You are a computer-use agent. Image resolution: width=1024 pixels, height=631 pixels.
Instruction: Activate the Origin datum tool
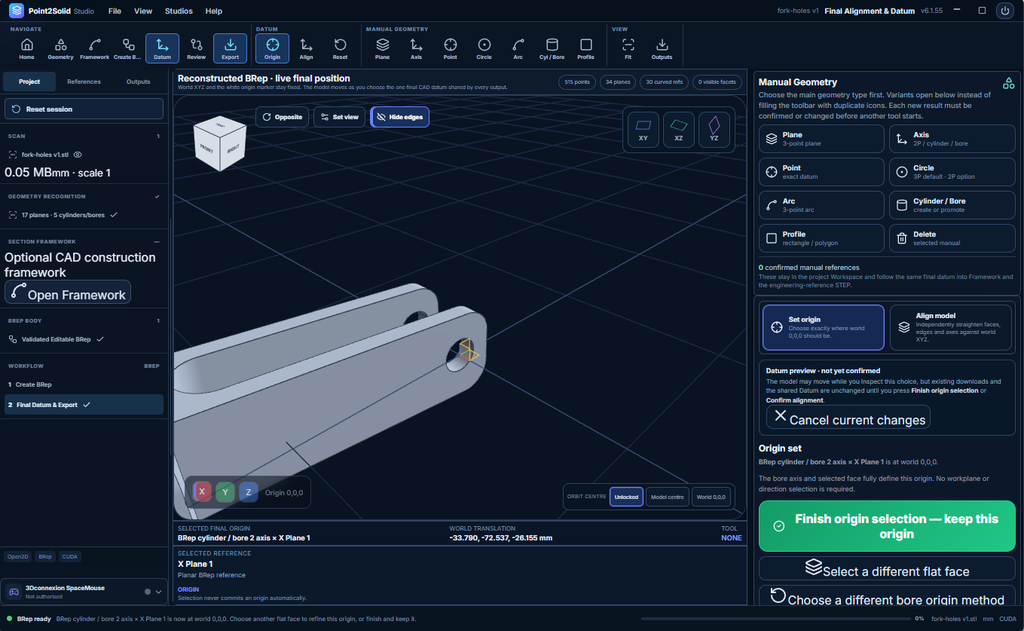[x=272, y=48]
